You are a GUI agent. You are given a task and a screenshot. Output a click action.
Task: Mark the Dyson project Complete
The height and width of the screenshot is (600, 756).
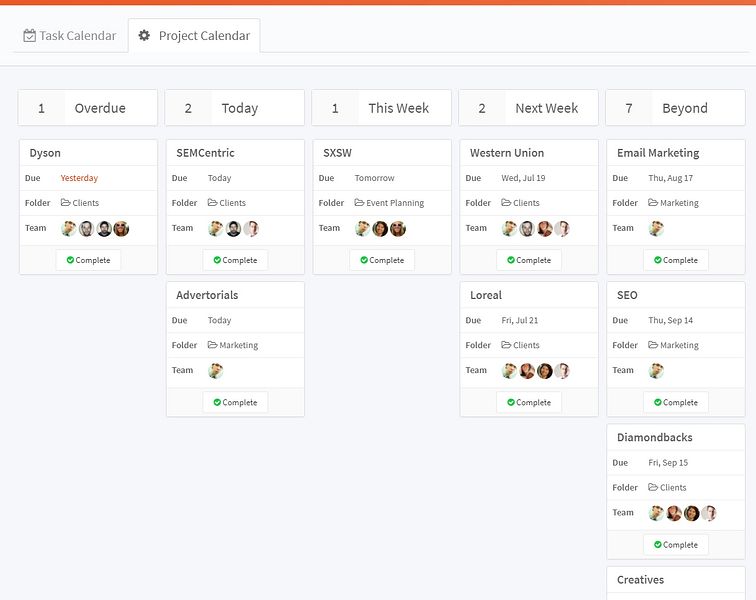tap(88, 260)
